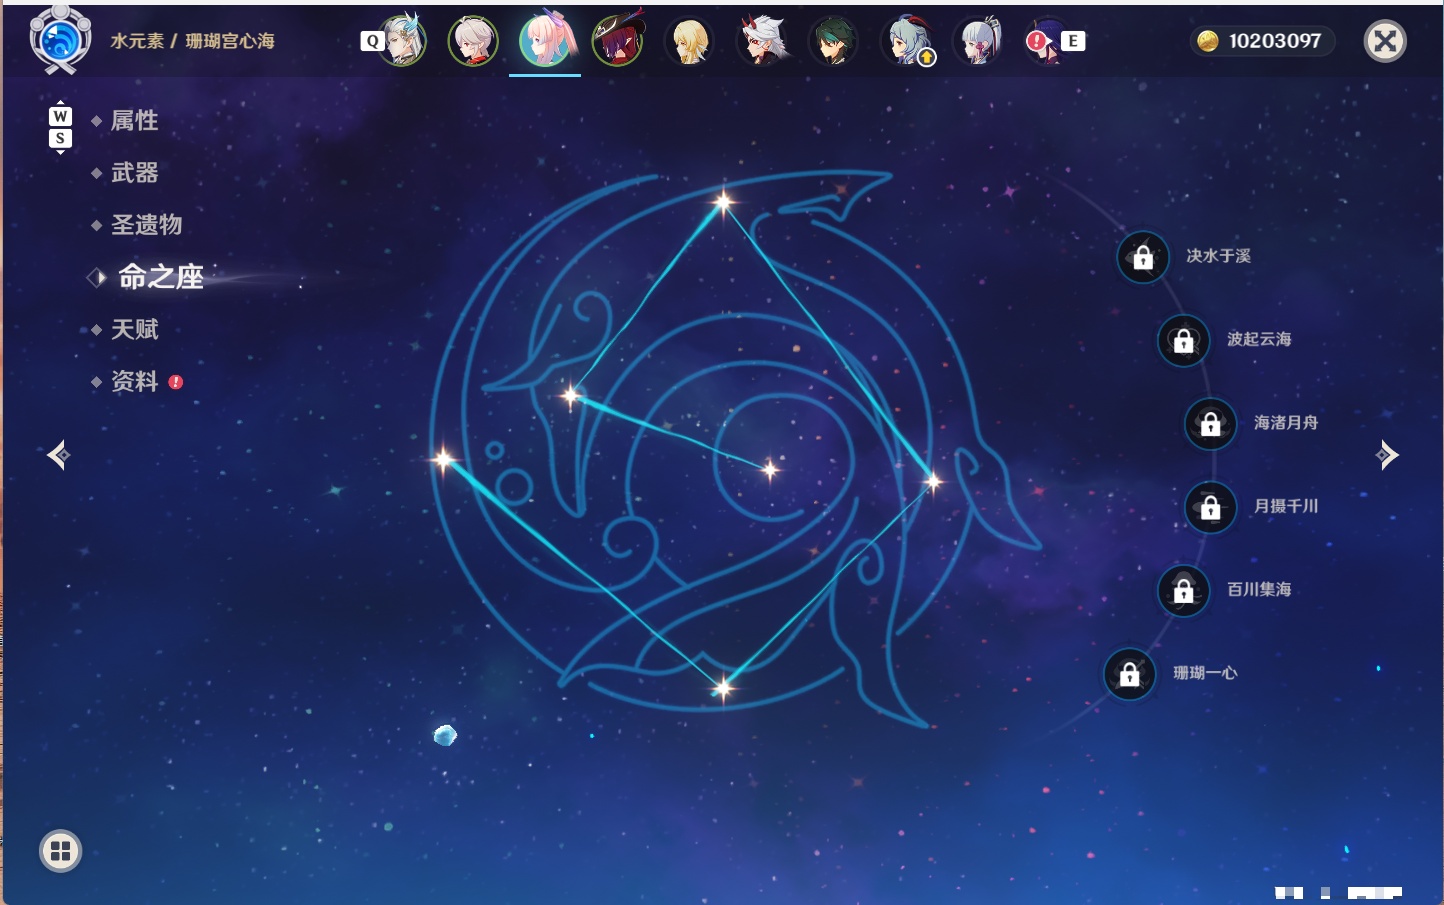Viewport: 1444px width, 905px height.
Task: Click the Mora balance 10203097
Action: [1263, 41]
